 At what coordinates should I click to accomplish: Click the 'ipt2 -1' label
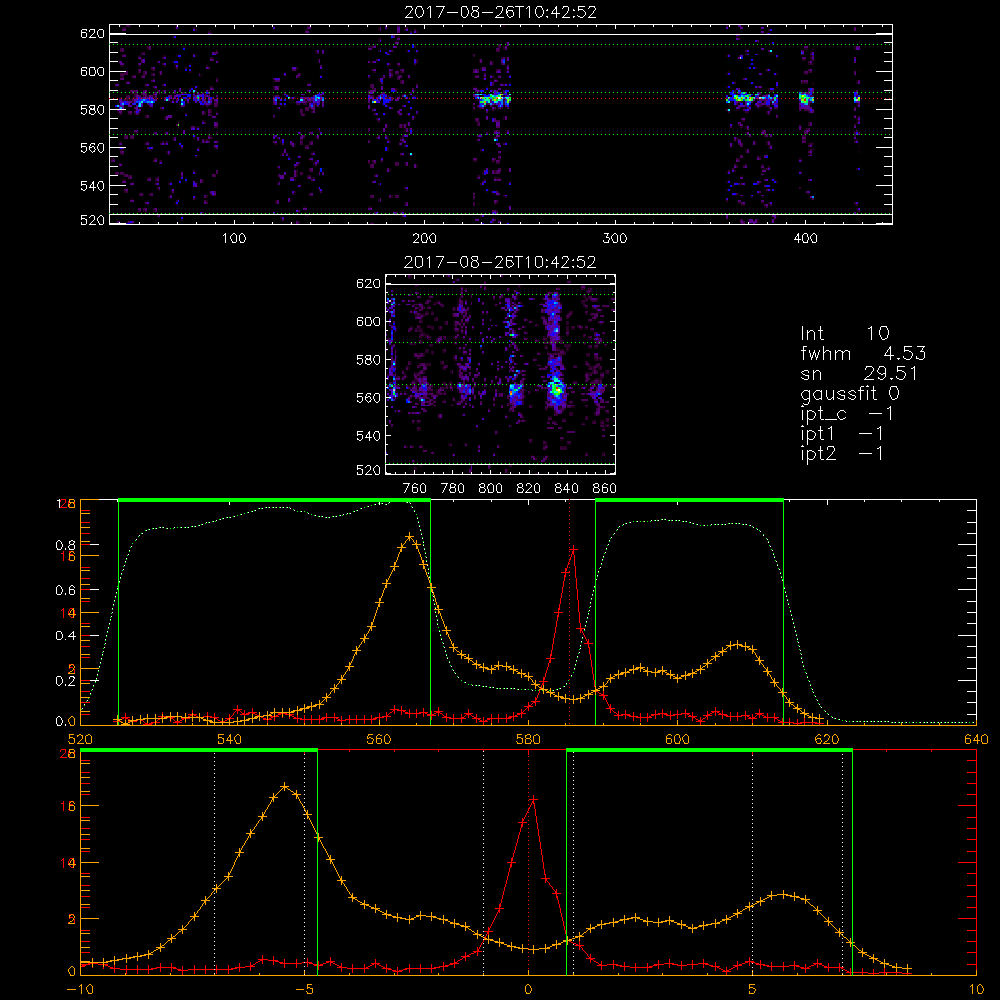842,453
